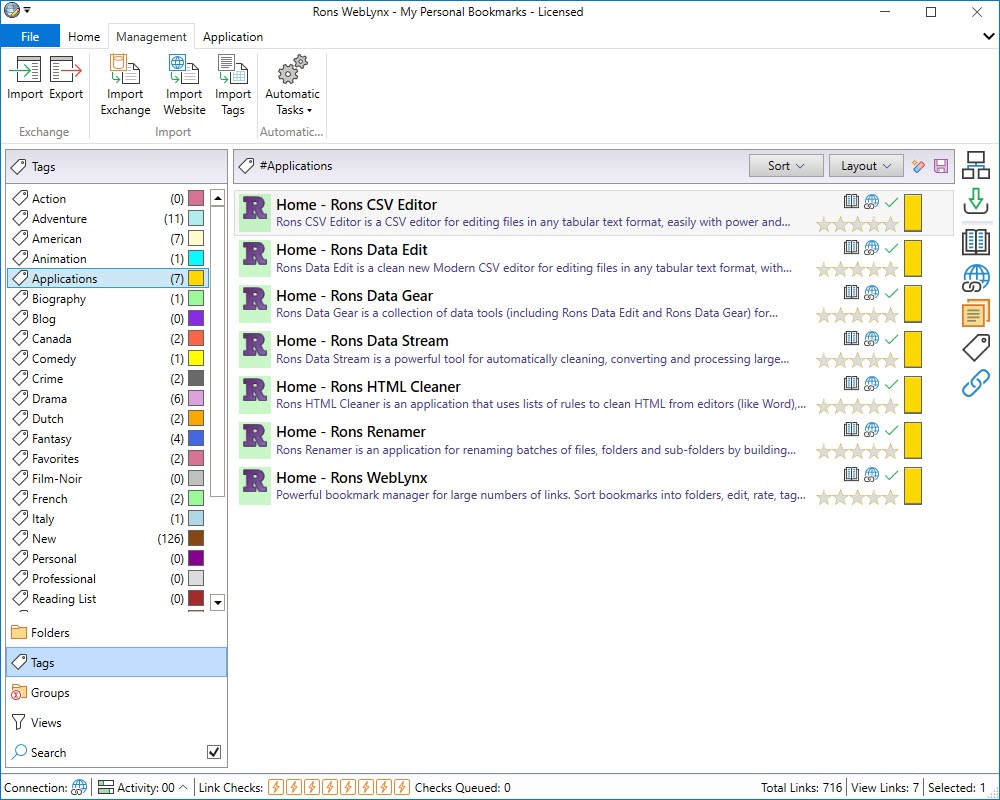Screen dimensions: 1000x800
Task: Click the yellow color swatch for Rons WebLynx
Action: 912,485
